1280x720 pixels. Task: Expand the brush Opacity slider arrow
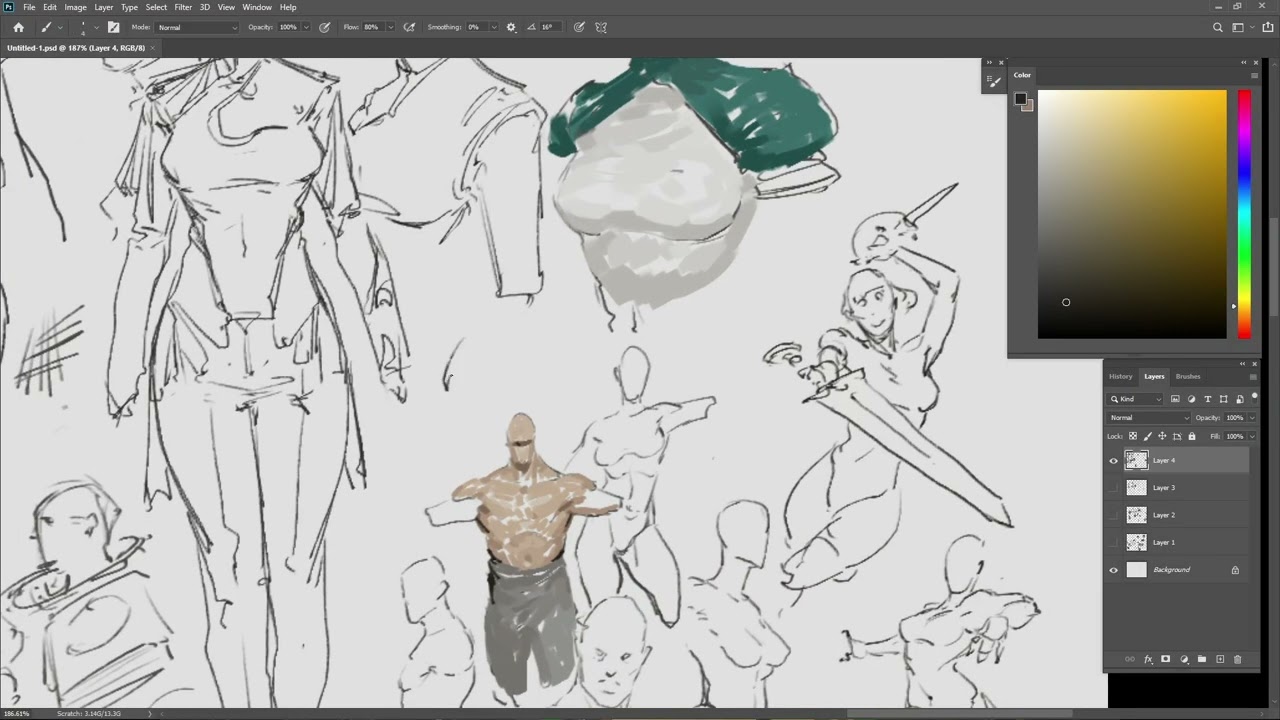(306, 27)
